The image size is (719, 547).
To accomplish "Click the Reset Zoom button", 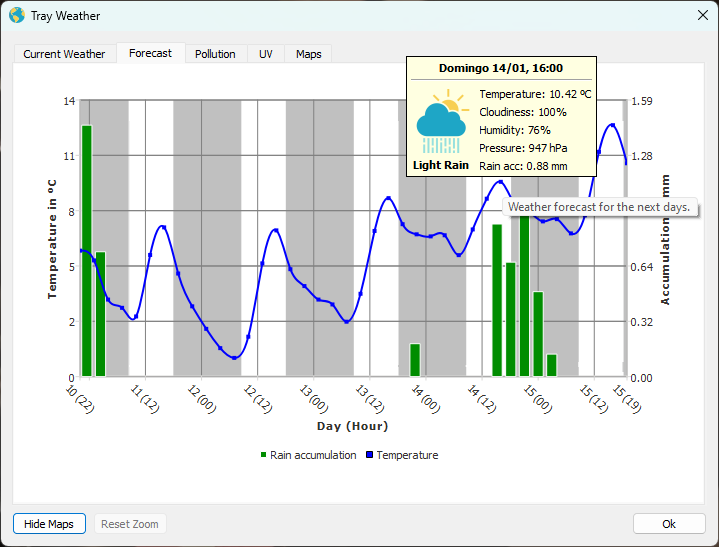I will pos(130,524).
